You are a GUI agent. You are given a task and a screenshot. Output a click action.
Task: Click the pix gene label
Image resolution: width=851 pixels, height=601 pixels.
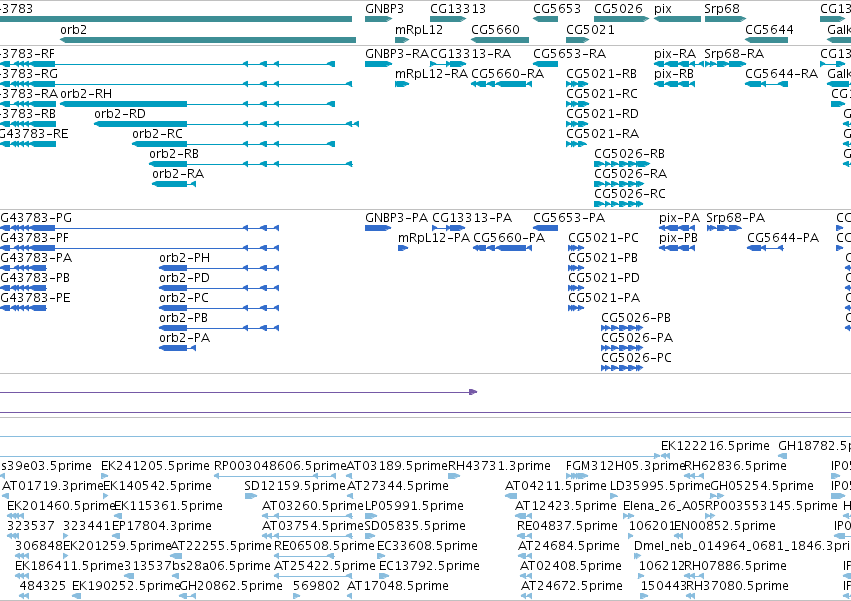(x=663, y=9)
